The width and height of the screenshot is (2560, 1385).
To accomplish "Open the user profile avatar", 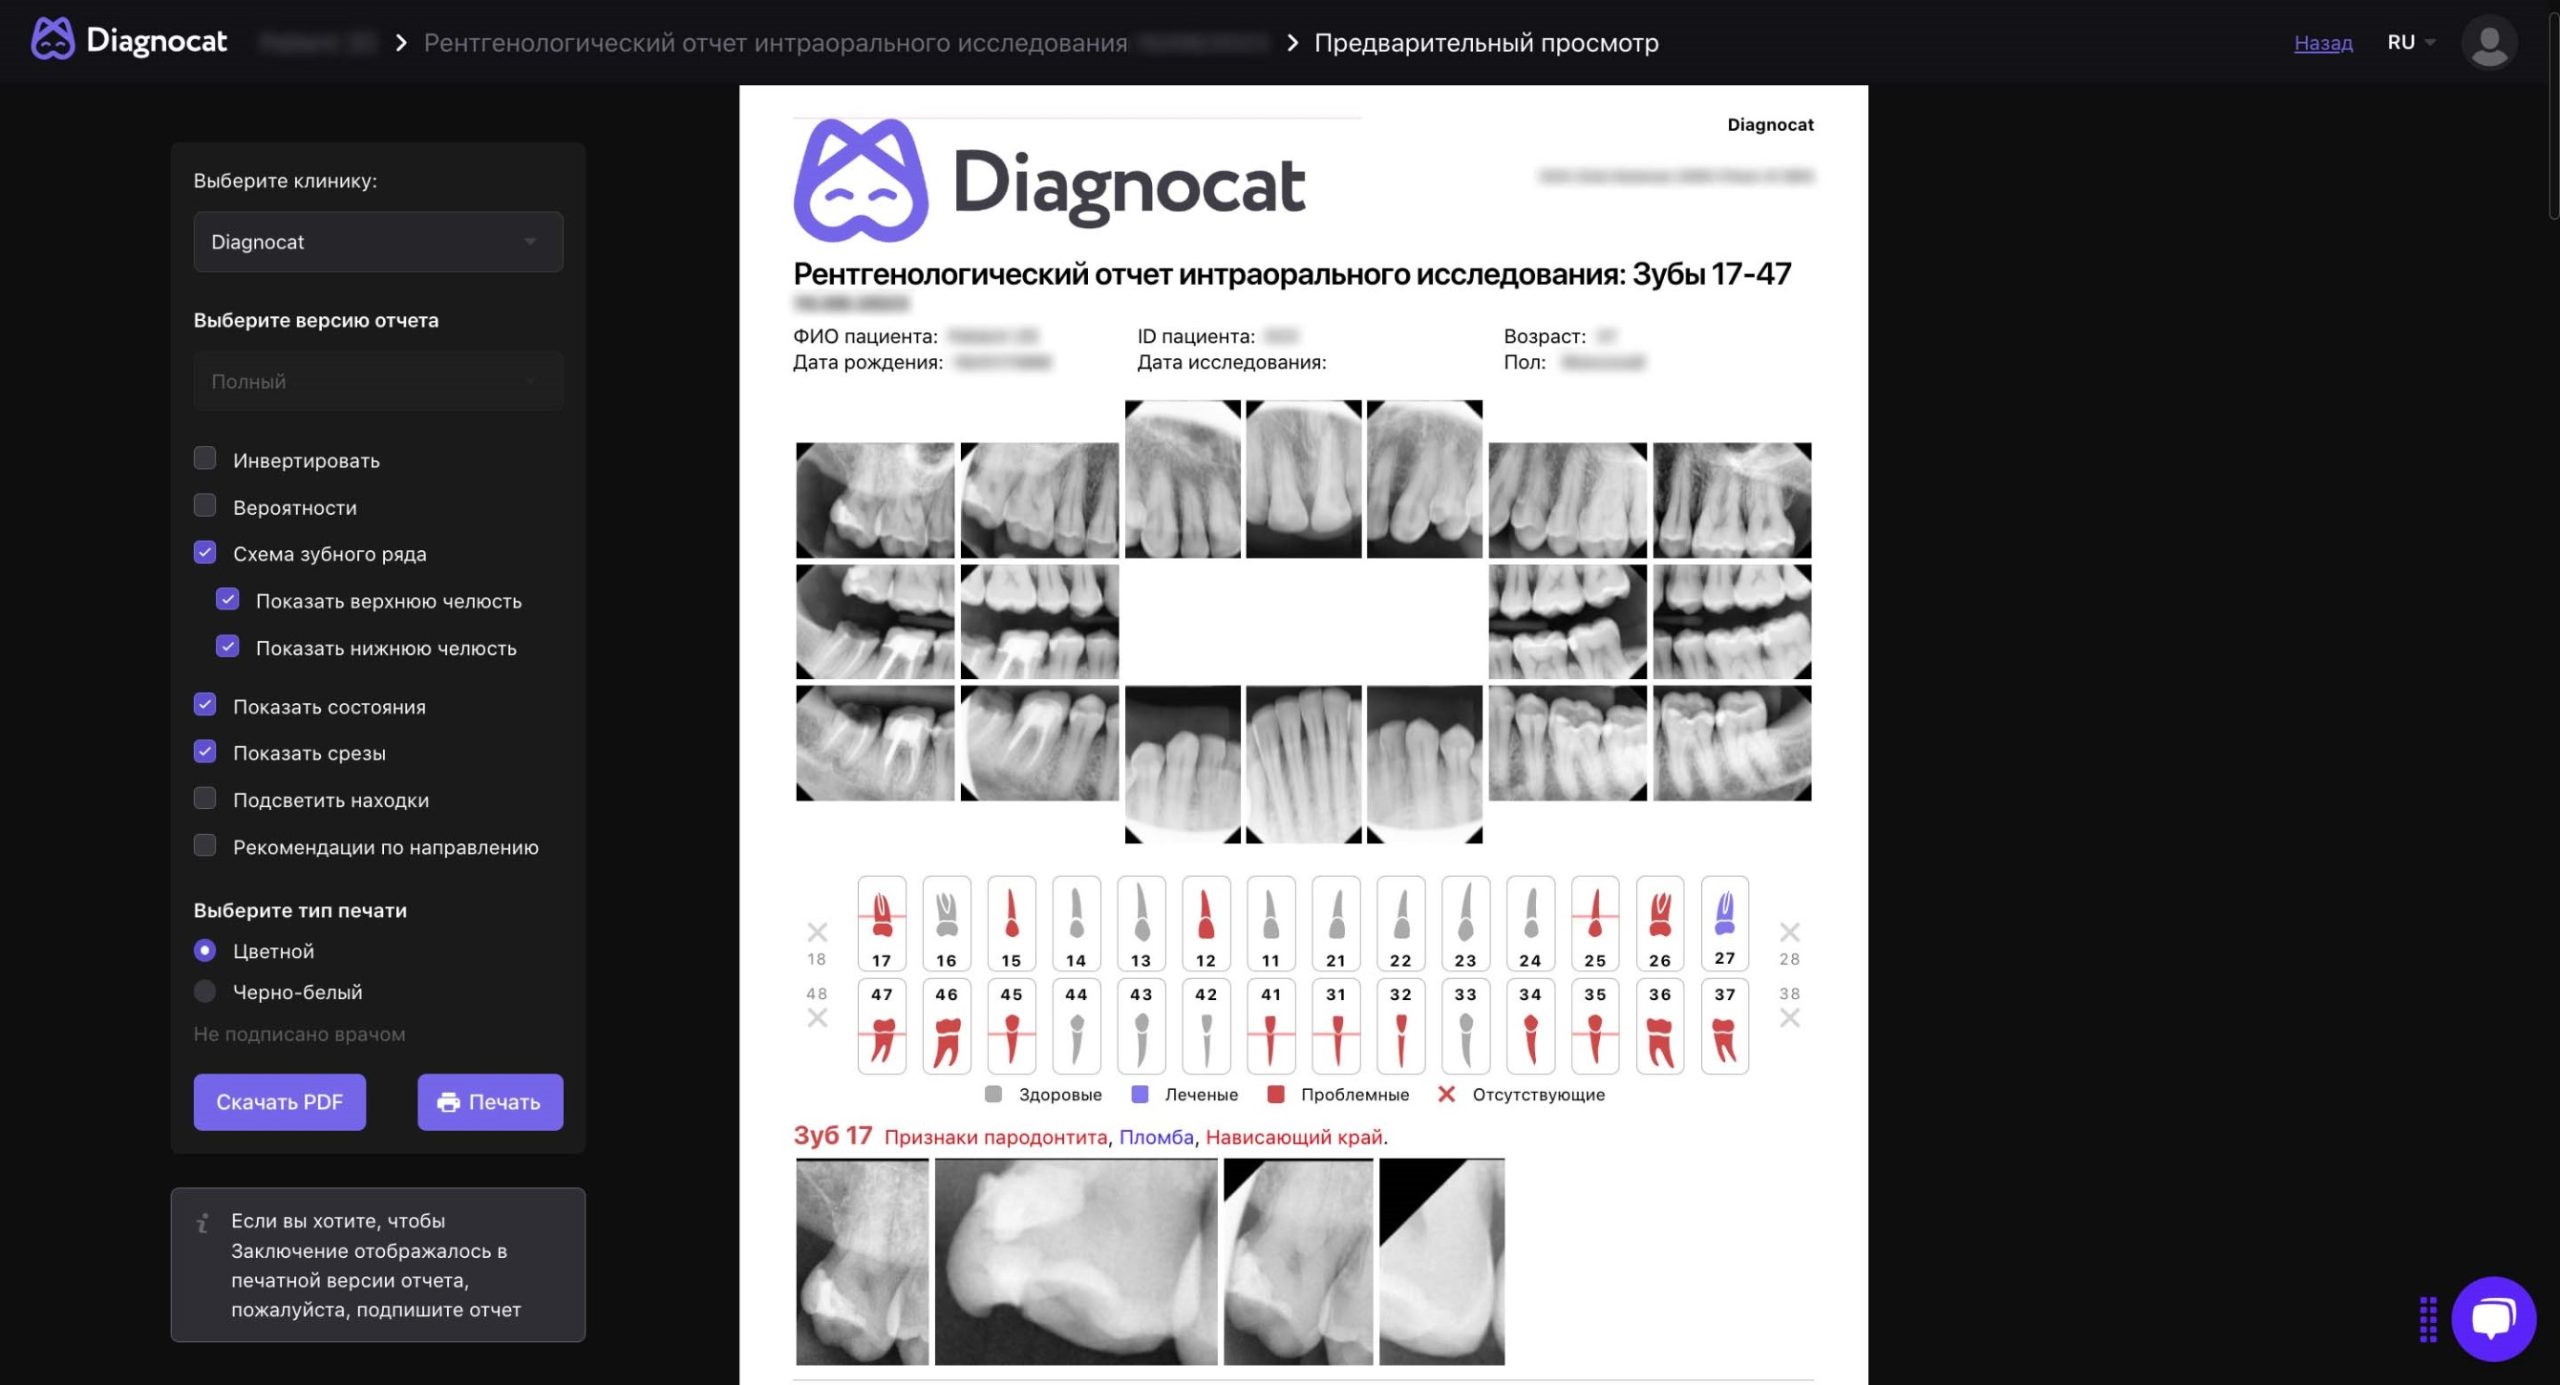I will coord(2488,42).
